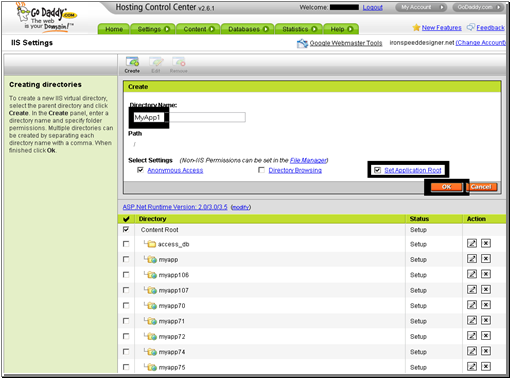The width and height of the screenshot is (510, 378).
Task: Click the edit icon for myapp71 row
Action: [472, 320]
